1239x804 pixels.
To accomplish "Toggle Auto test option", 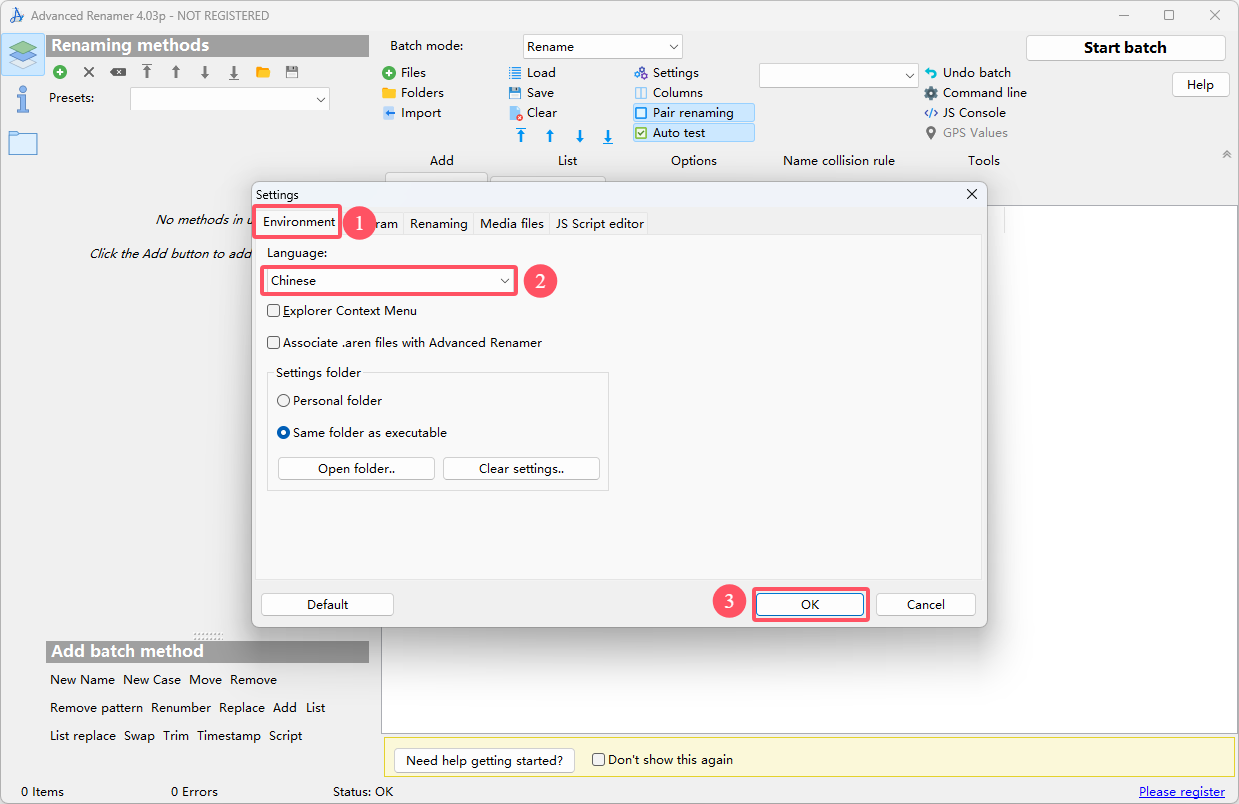I will tap(694, 133).
